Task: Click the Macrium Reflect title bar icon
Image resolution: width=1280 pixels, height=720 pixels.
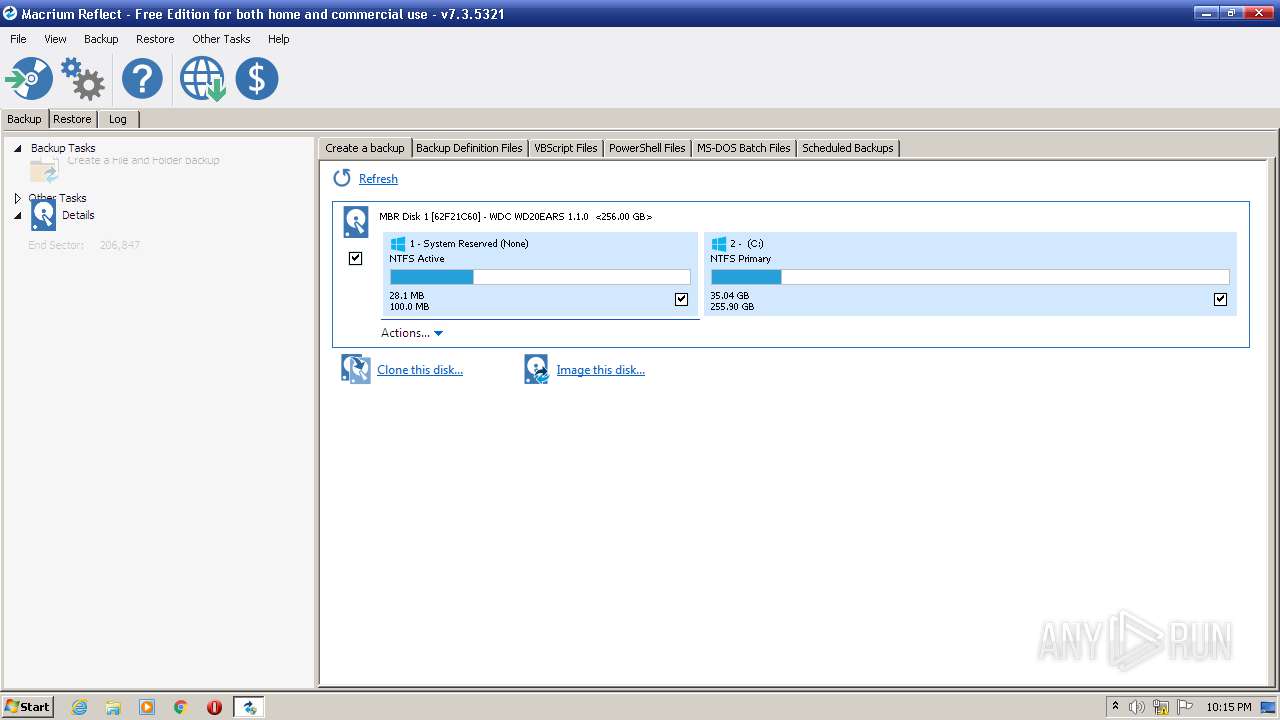Action: (x=10, y=13)
